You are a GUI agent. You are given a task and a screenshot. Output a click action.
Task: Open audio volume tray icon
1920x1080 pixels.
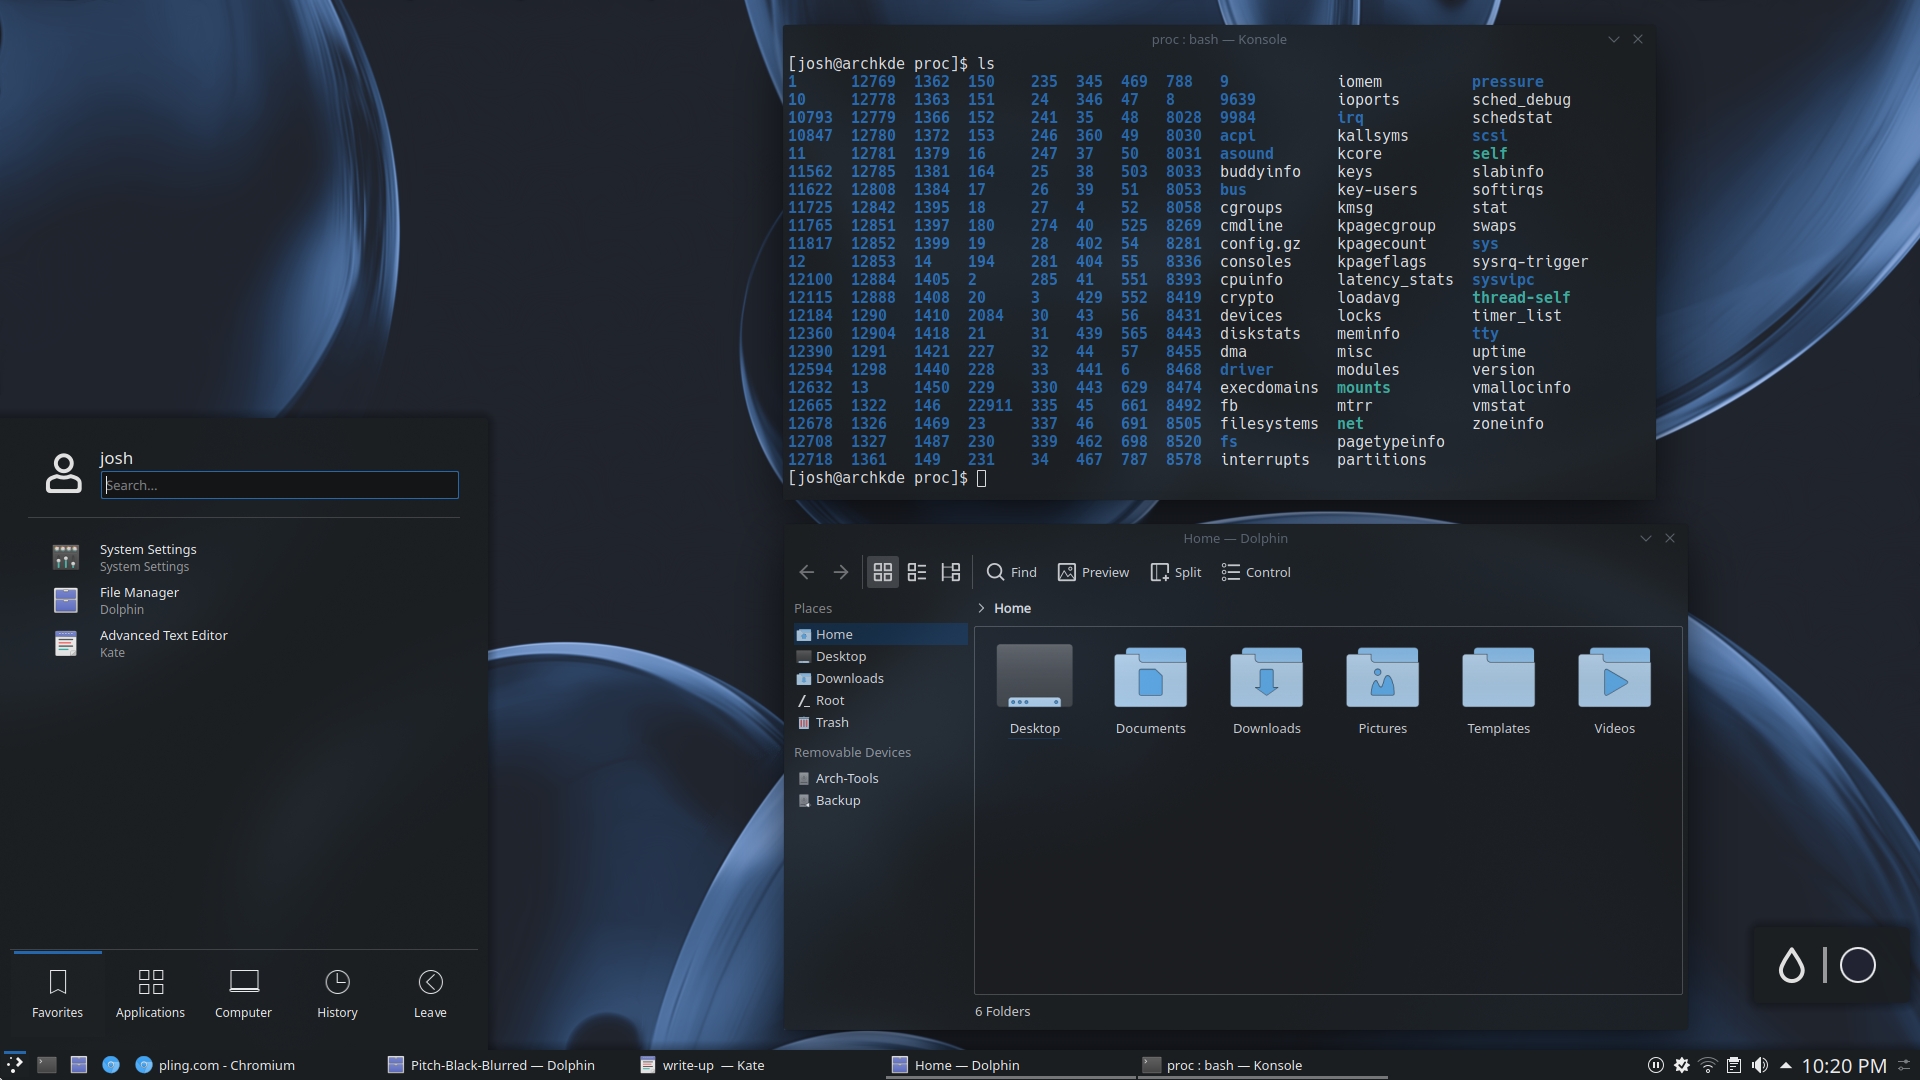[x=1760, y=1065]
